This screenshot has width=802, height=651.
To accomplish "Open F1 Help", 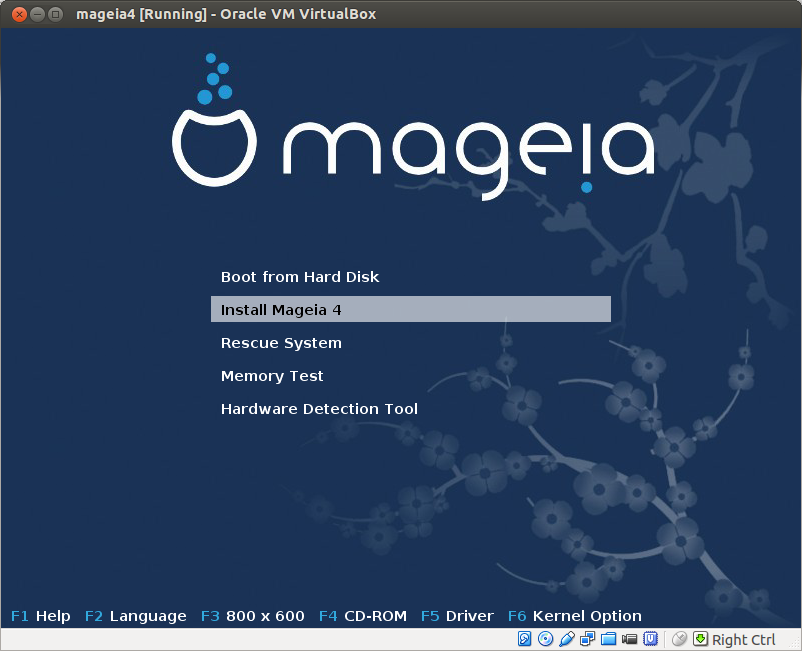I will pyautogui.click(x=40, y=616).
